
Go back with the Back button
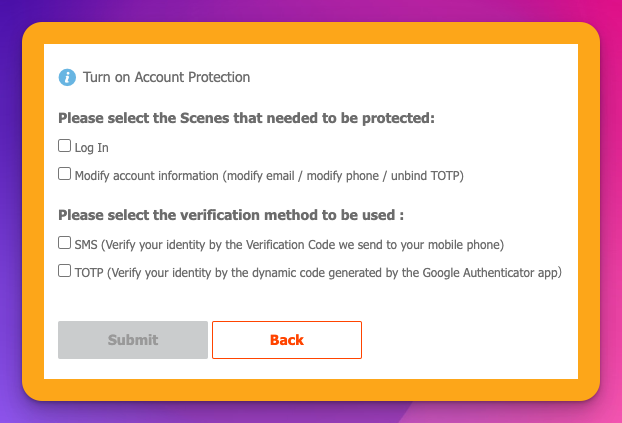click(x=286, y=340)
